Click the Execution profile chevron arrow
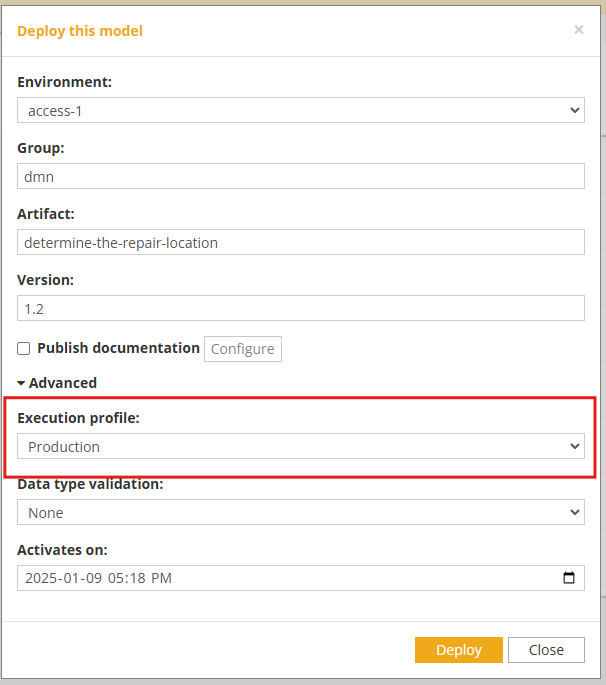 tap(575, 446)
